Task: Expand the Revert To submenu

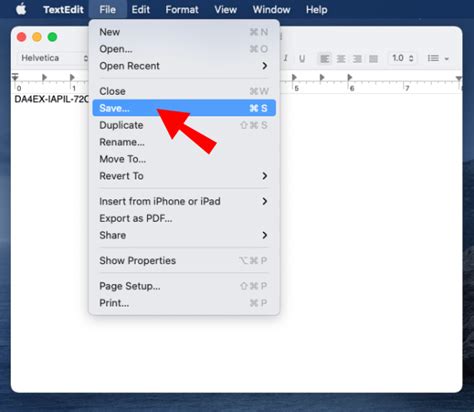Action: tap(184, 176)
